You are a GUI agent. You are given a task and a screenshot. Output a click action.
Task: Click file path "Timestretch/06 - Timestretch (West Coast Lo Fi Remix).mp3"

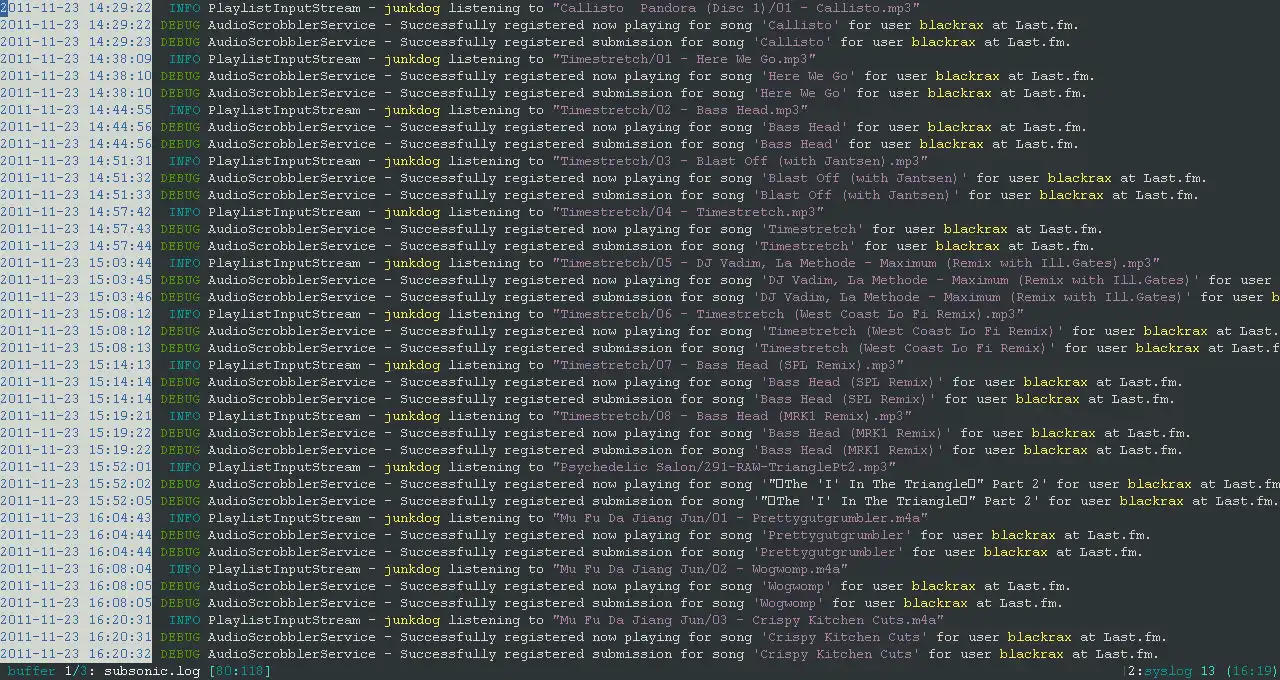pyautogui.click(x=788, y=314)
